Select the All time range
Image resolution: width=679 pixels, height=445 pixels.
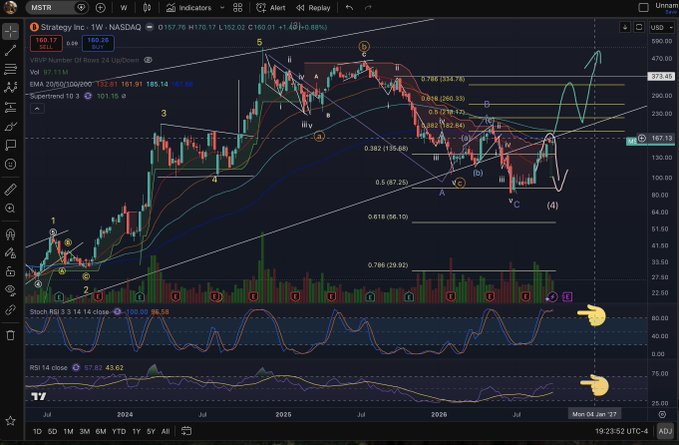[165, 431]
